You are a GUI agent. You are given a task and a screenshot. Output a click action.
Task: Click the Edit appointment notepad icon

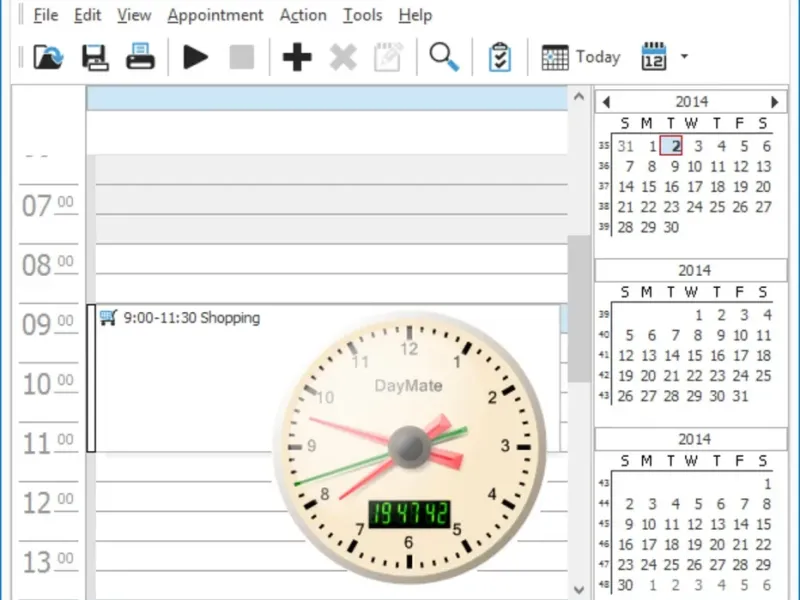[x=389, y=57]
